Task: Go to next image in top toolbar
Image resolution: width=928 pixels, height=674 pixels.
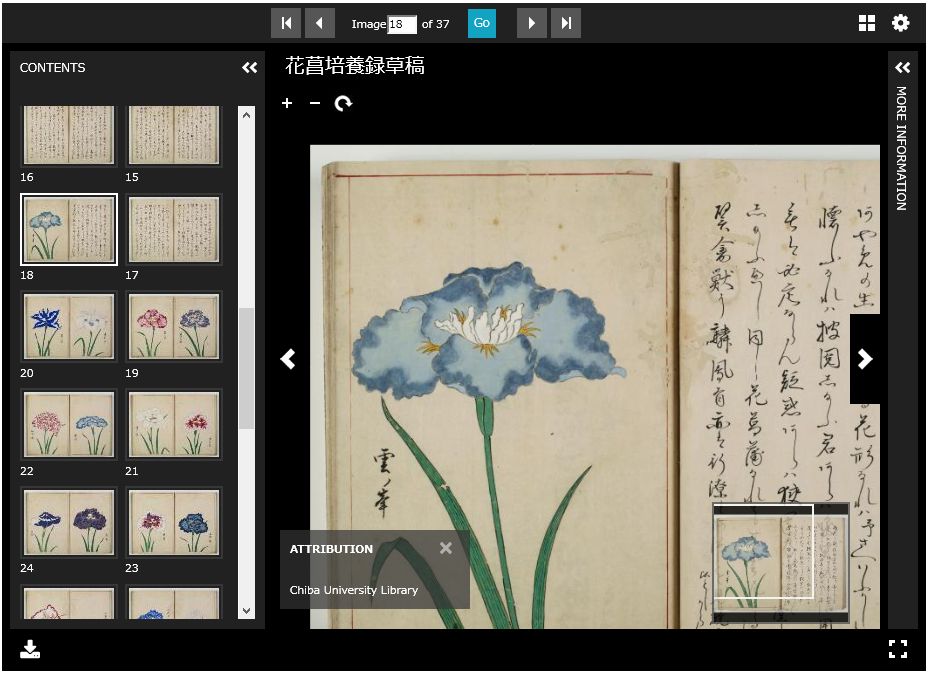Action: pos(531,23)
